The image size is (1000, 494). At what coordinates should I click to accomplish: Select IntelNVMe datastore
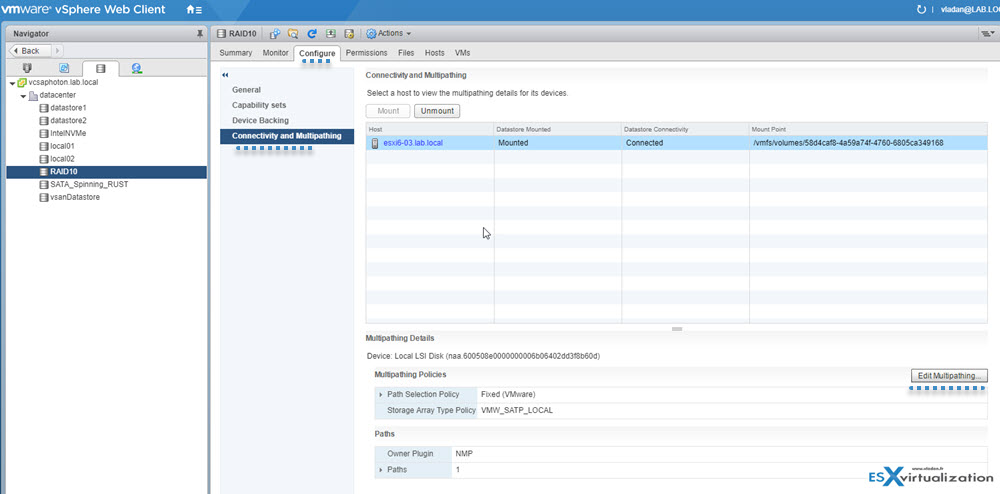pyautogui.click(x=68, y=133)
